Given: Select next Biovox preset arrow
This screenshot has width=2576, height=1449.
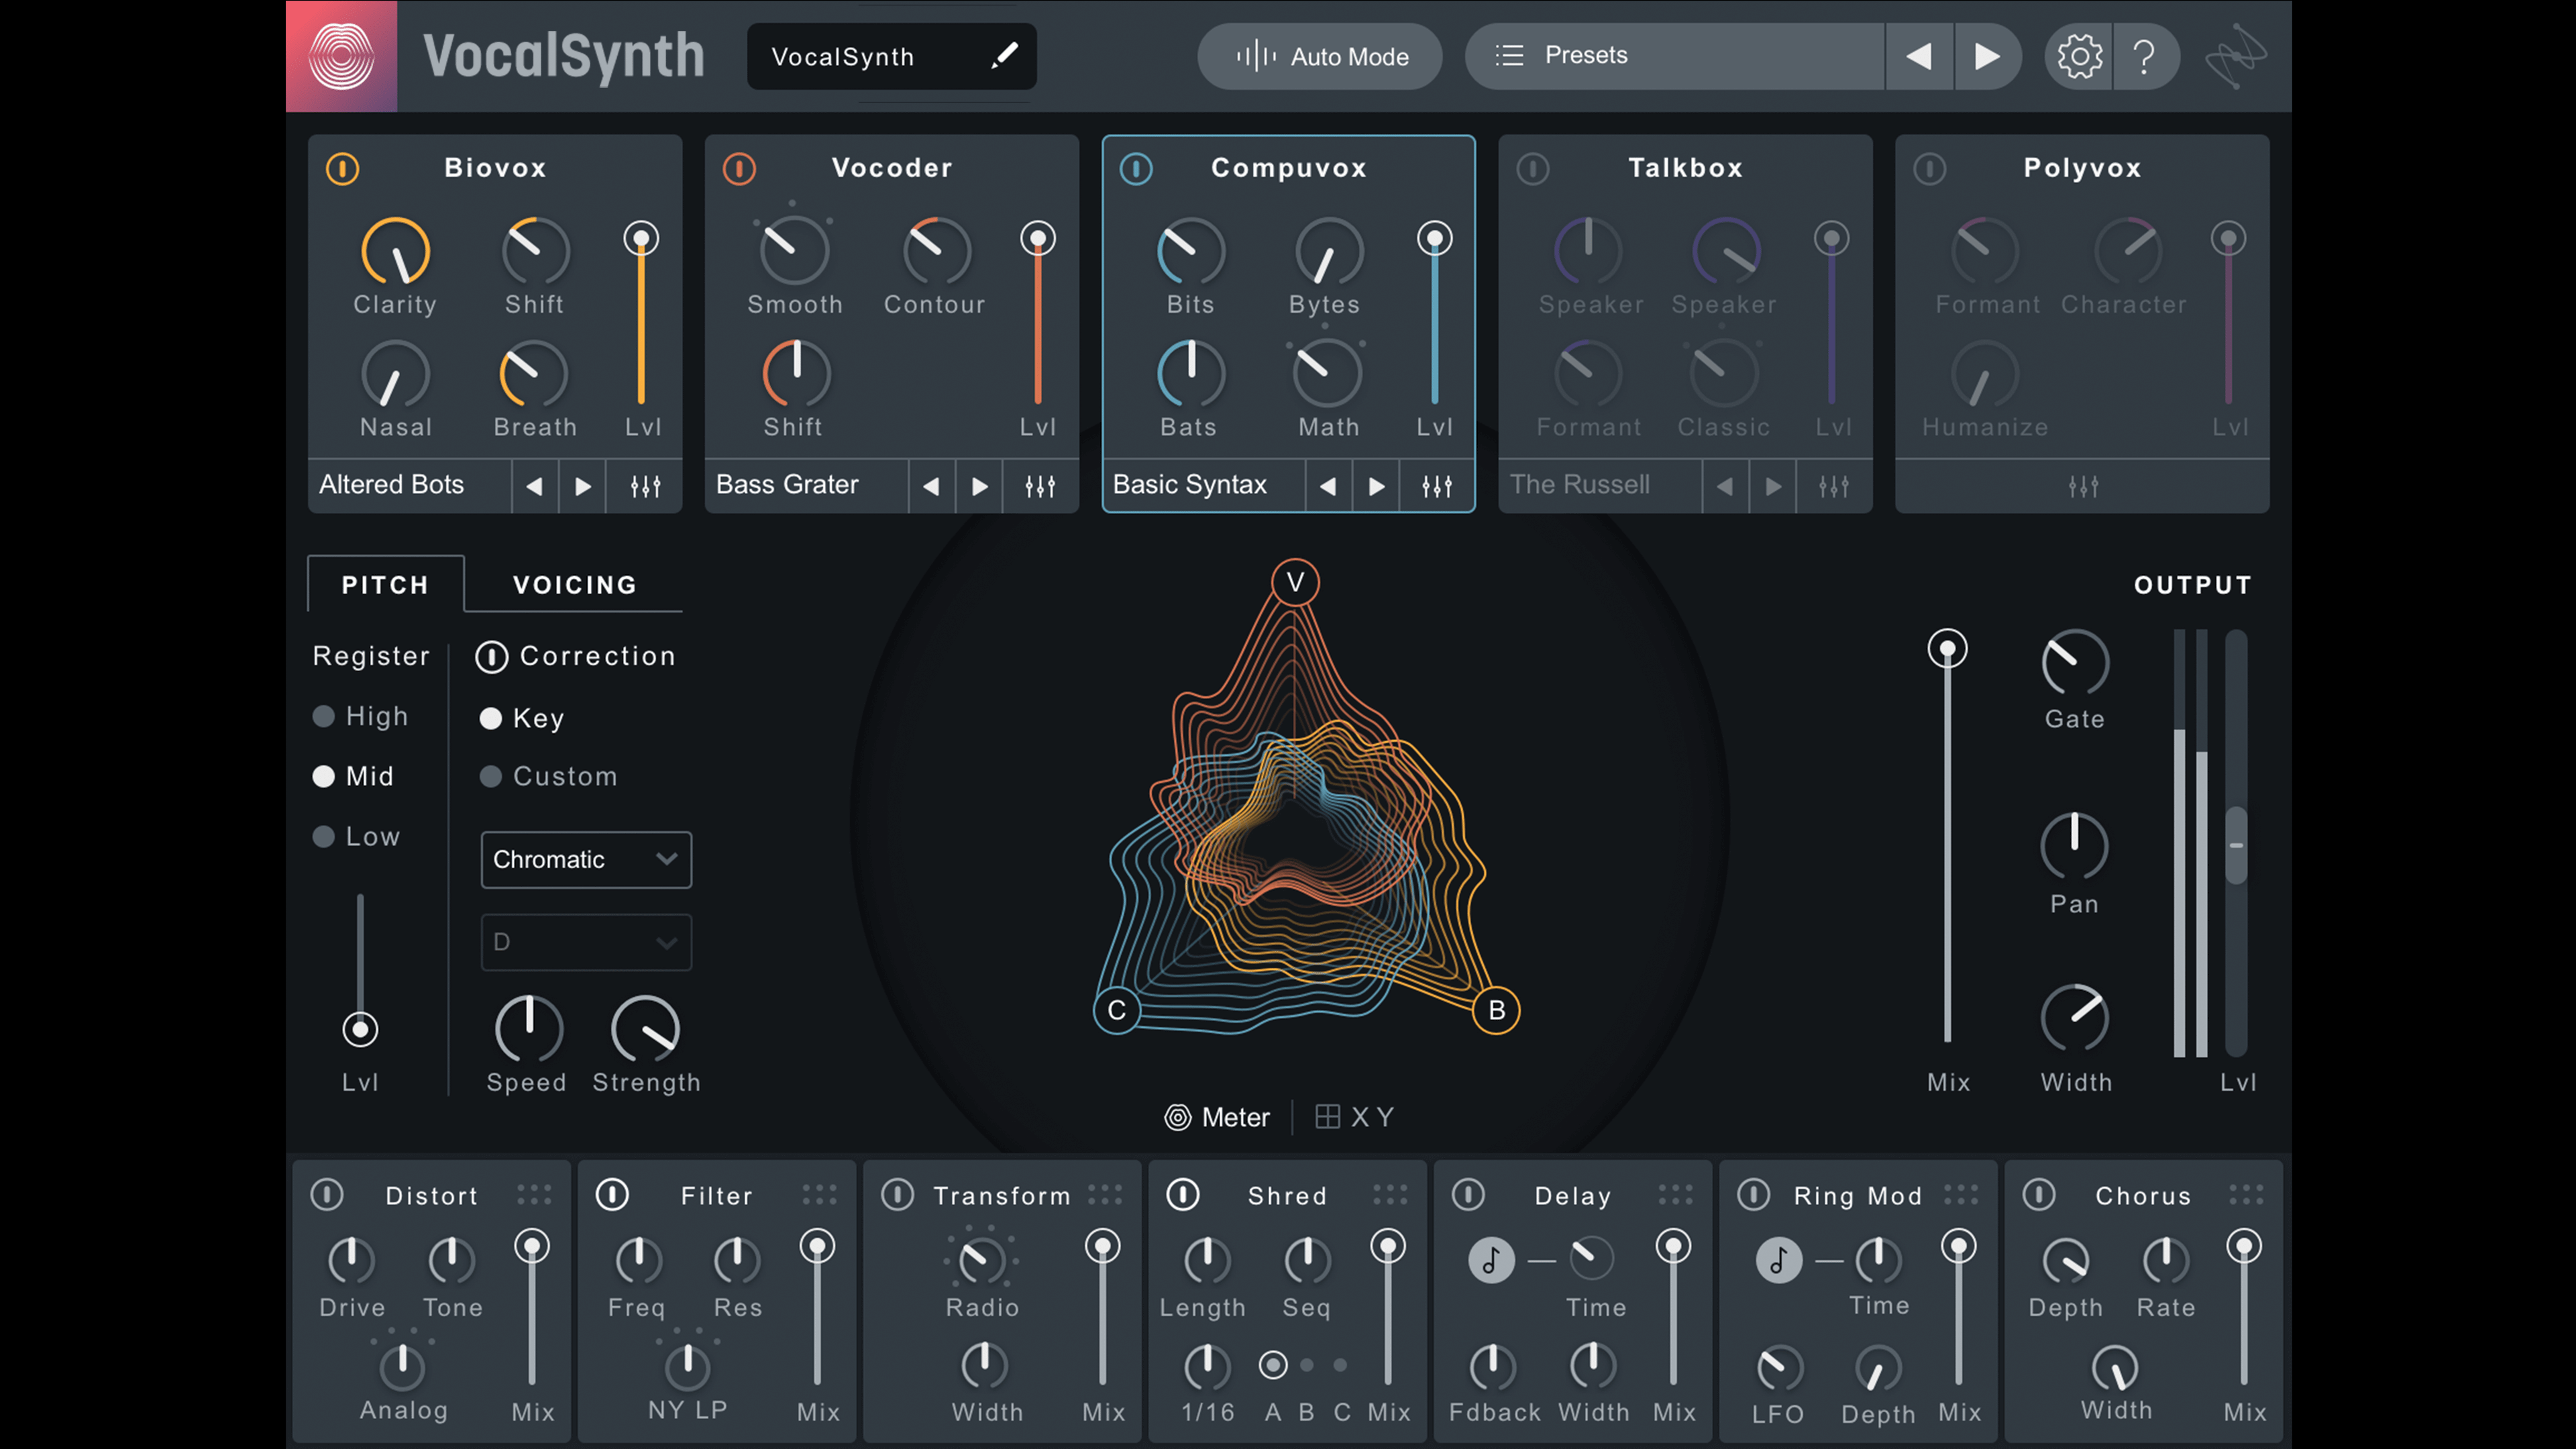Looking at the screenshot, I should point(582,486).
